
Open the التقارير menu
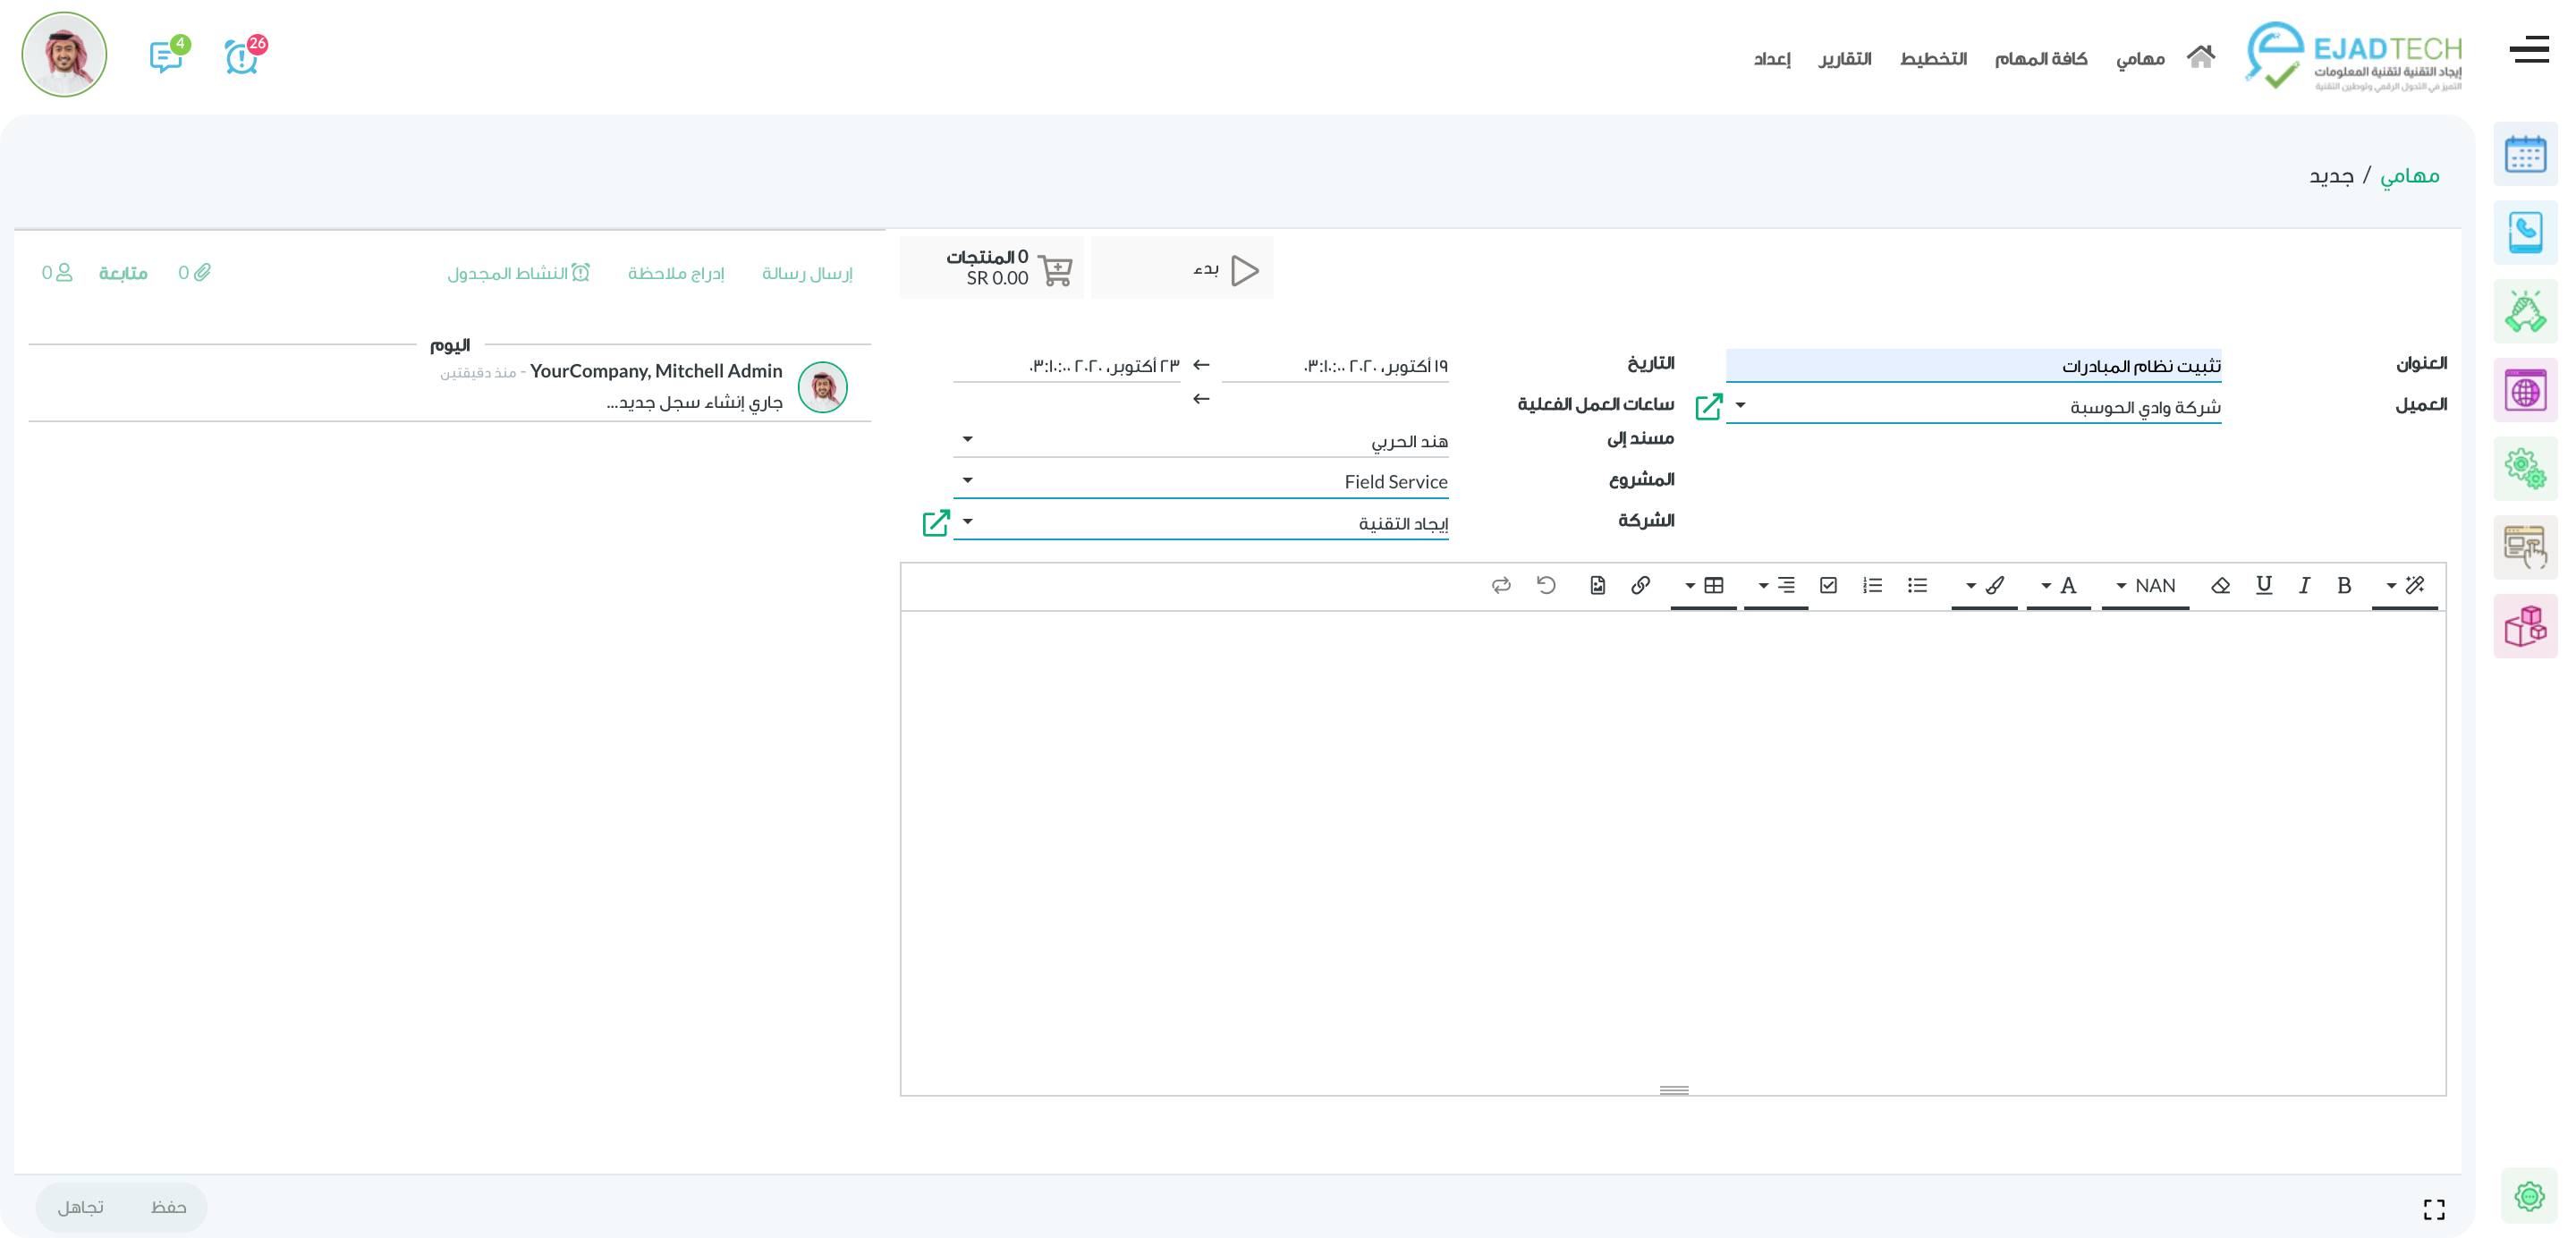pos(1845,59)
